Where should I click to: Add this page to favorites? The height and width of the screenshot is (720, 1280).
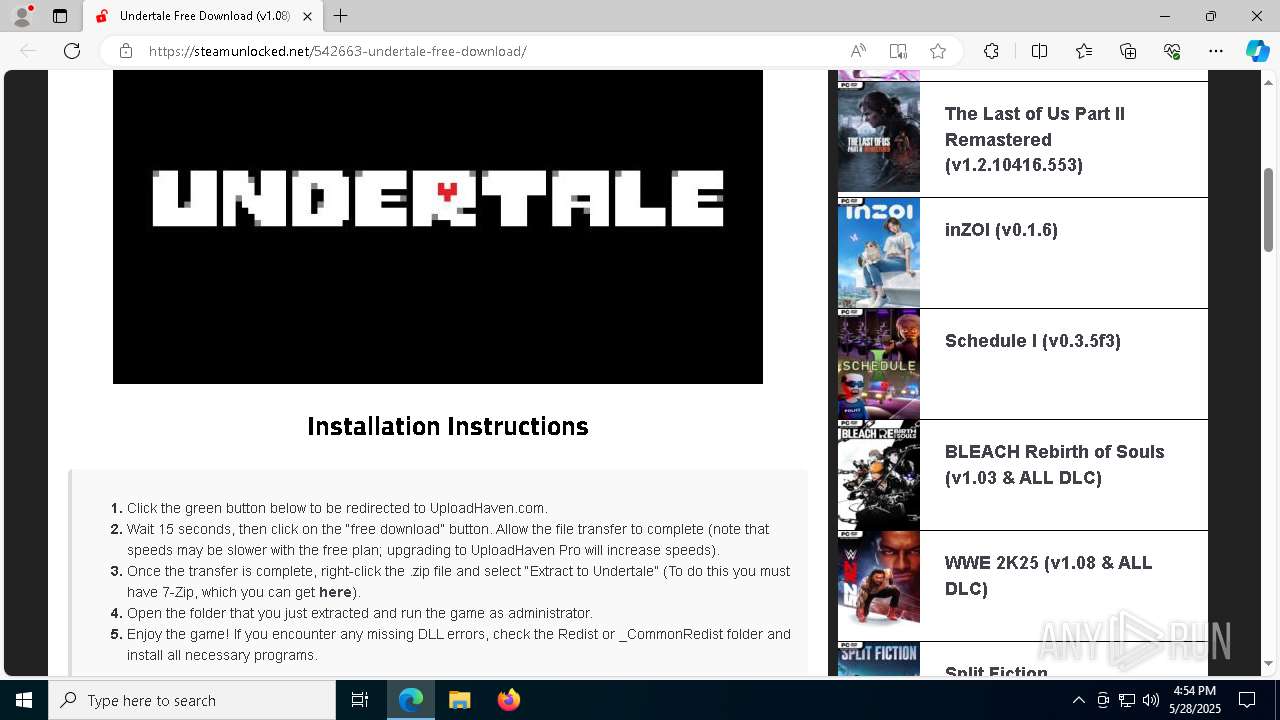coord(938,51)
